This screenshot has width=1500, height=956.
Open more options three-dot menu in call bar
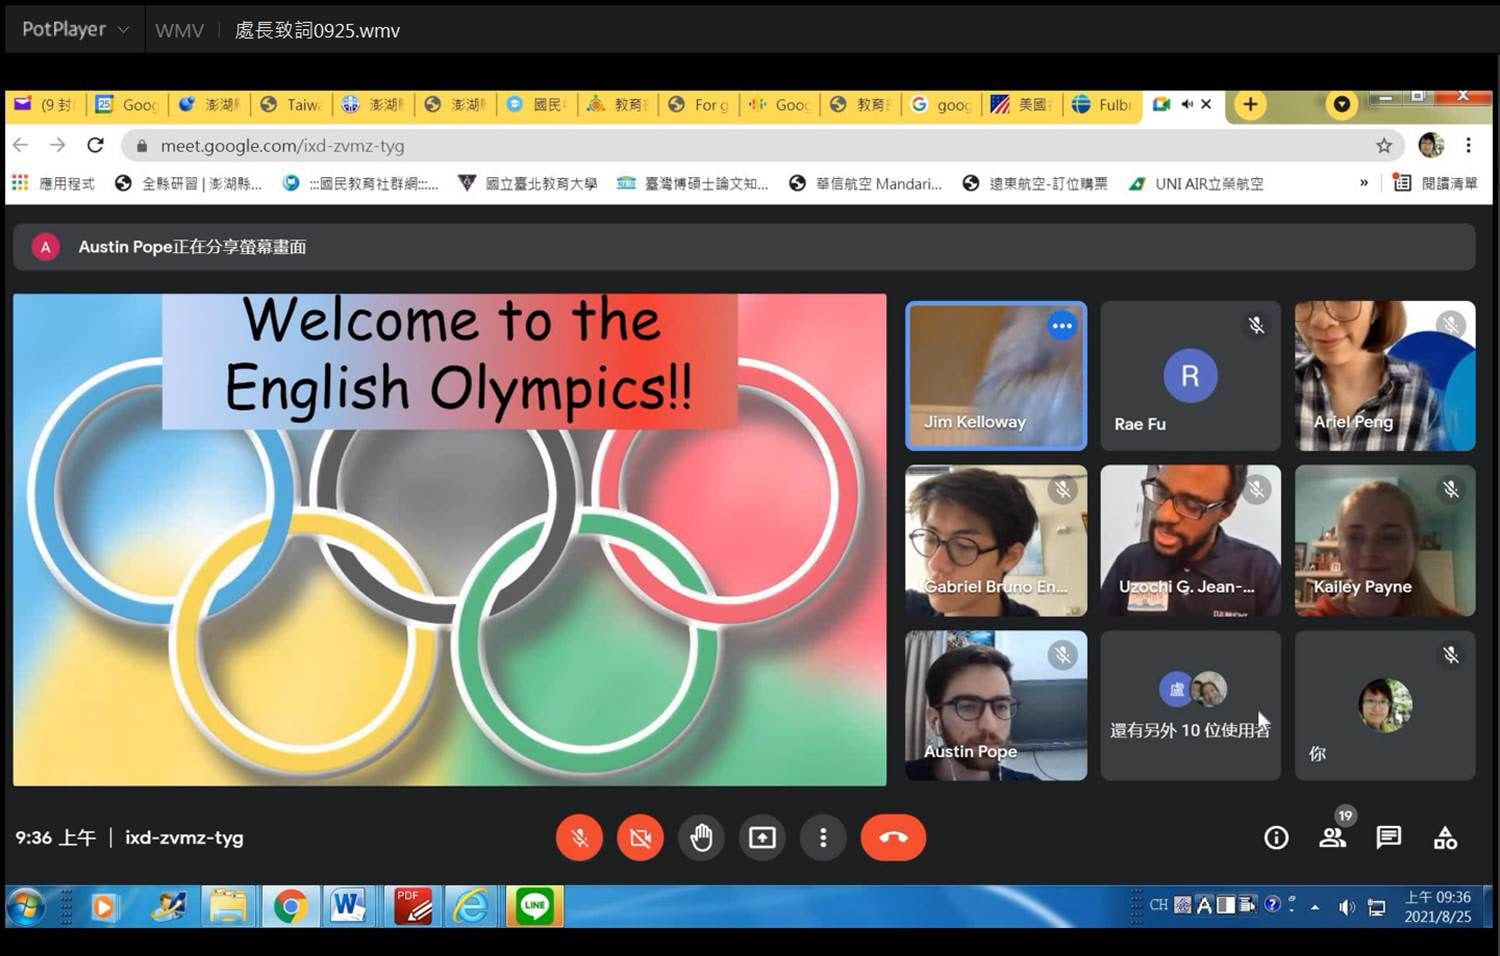pyautogui.click(x=823, y=838)
